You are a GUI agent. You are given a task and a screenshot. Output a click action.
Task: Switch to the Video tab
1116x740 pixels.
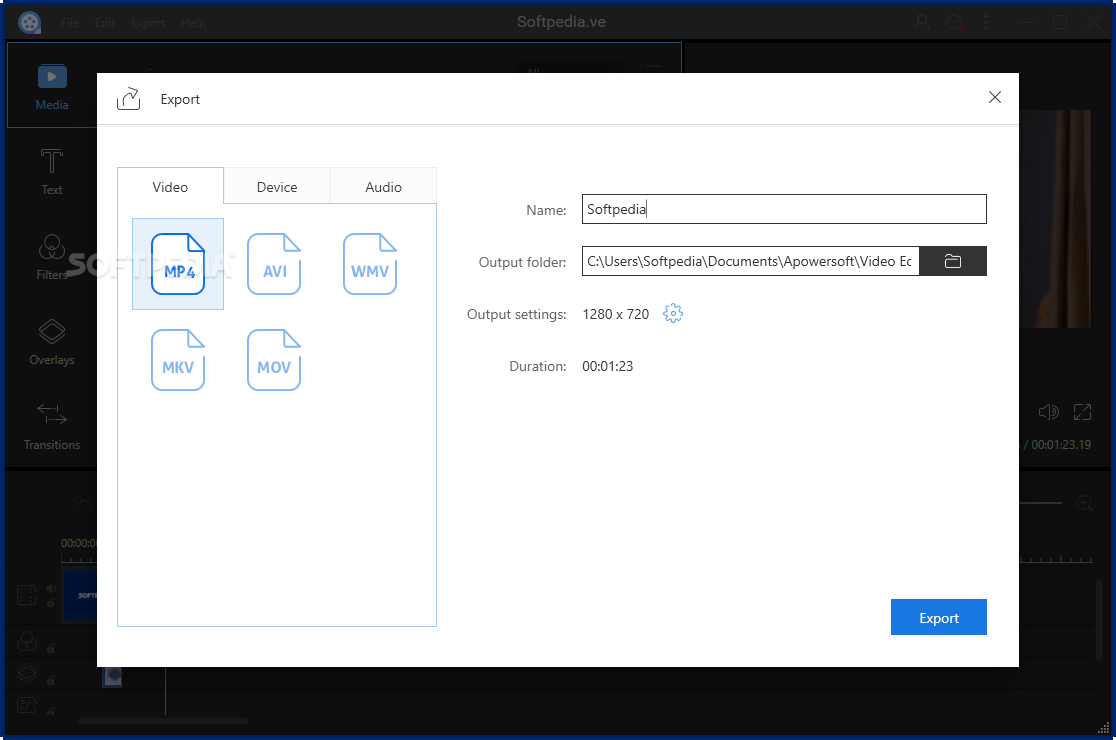(170, 186)
